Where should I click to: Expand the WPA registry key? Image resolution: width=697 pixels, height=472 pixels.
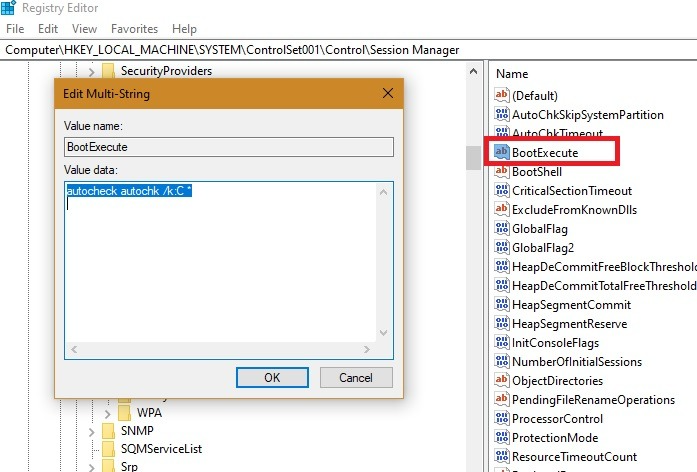pos(107,413)
